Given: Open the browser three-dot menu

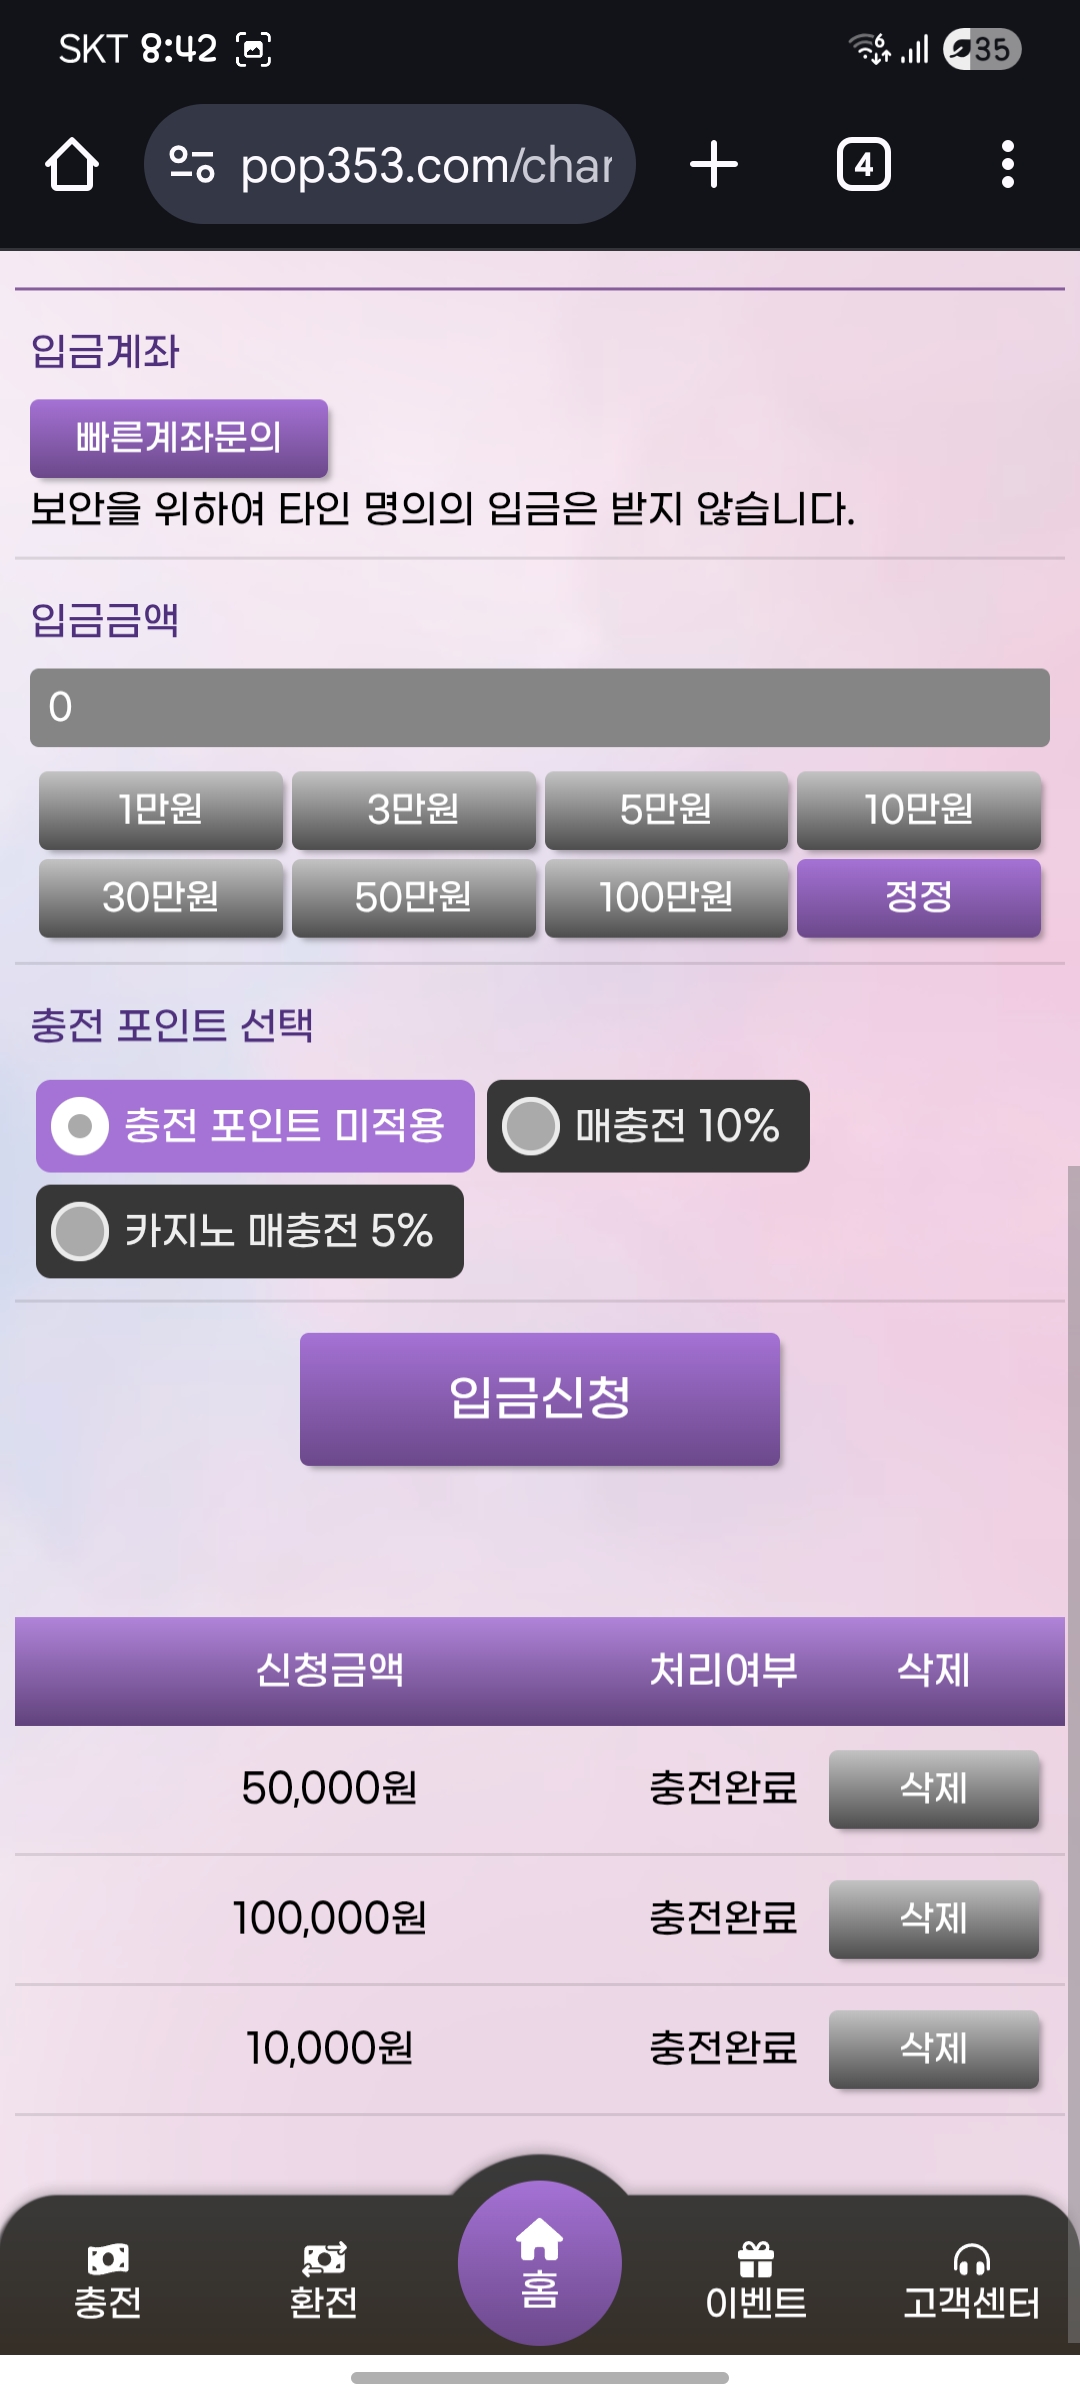Looking at the screenshot, I should point(1007,165).
